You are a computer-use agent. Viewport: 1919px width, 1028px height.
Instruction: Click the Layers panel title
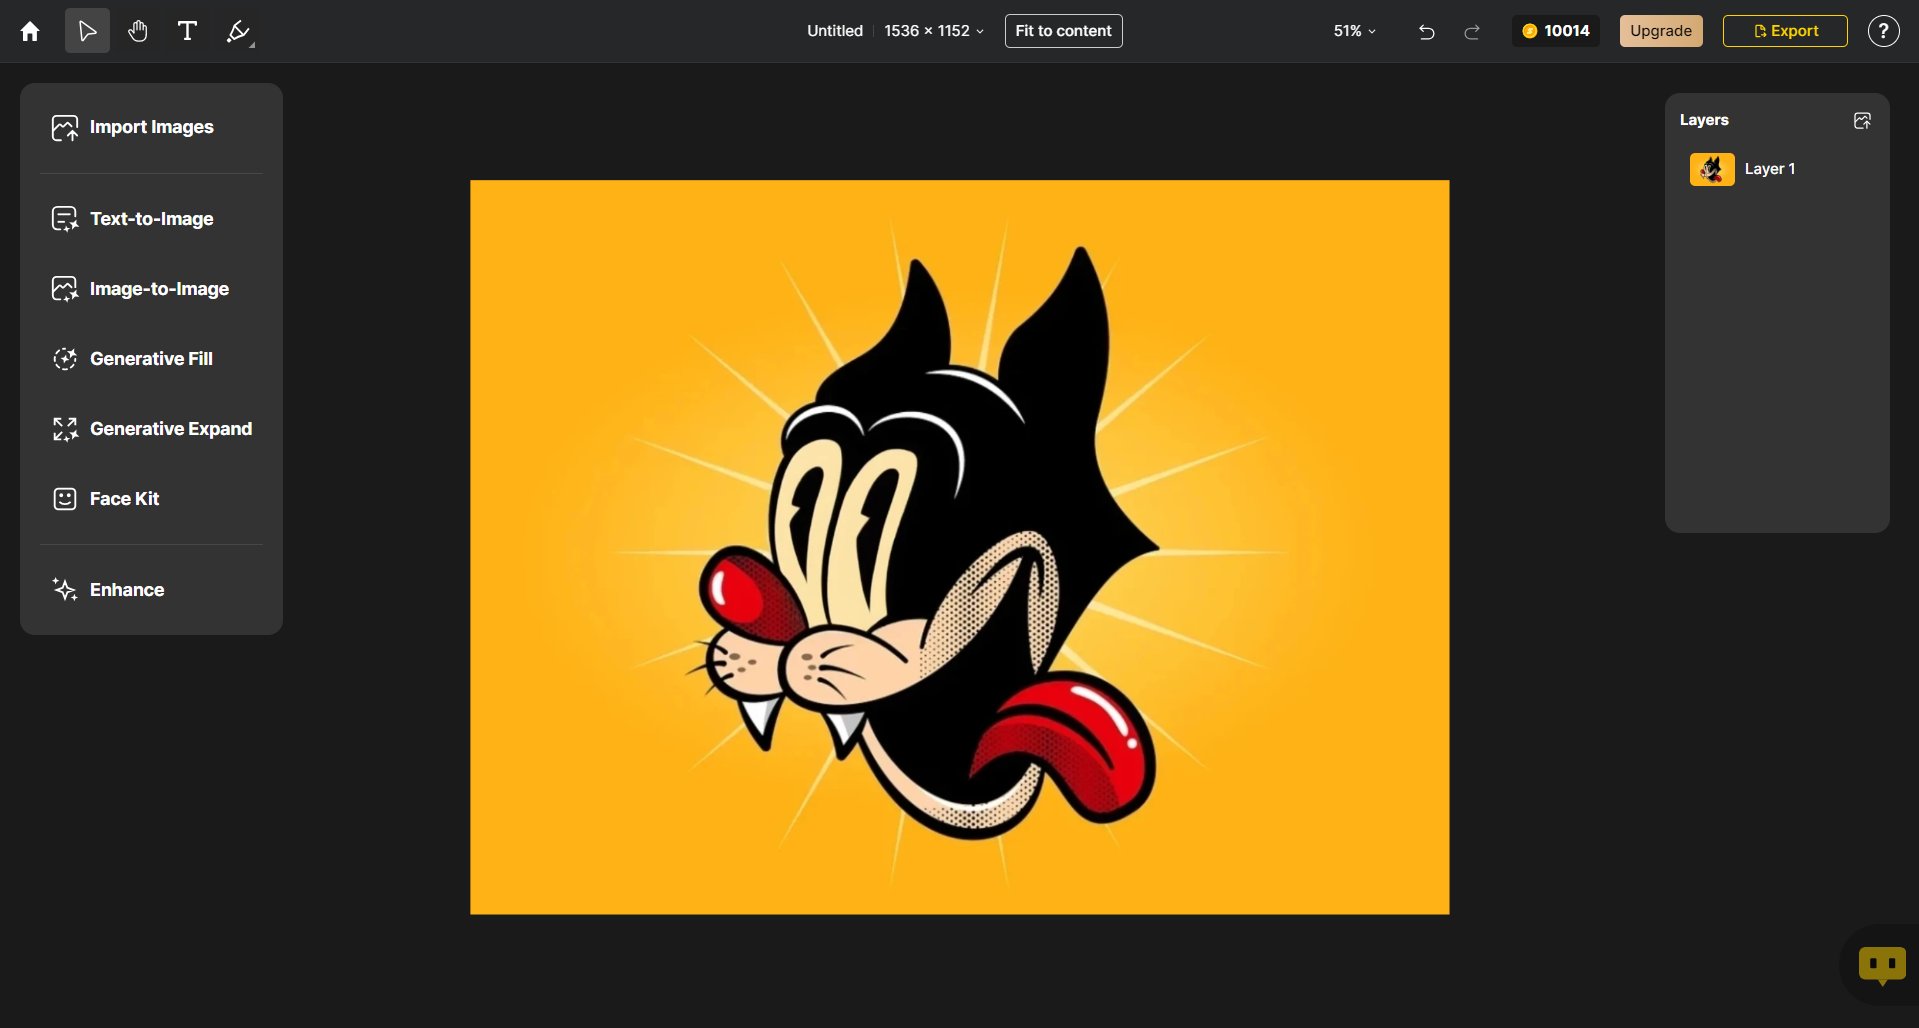click(x=1704, y=120)
